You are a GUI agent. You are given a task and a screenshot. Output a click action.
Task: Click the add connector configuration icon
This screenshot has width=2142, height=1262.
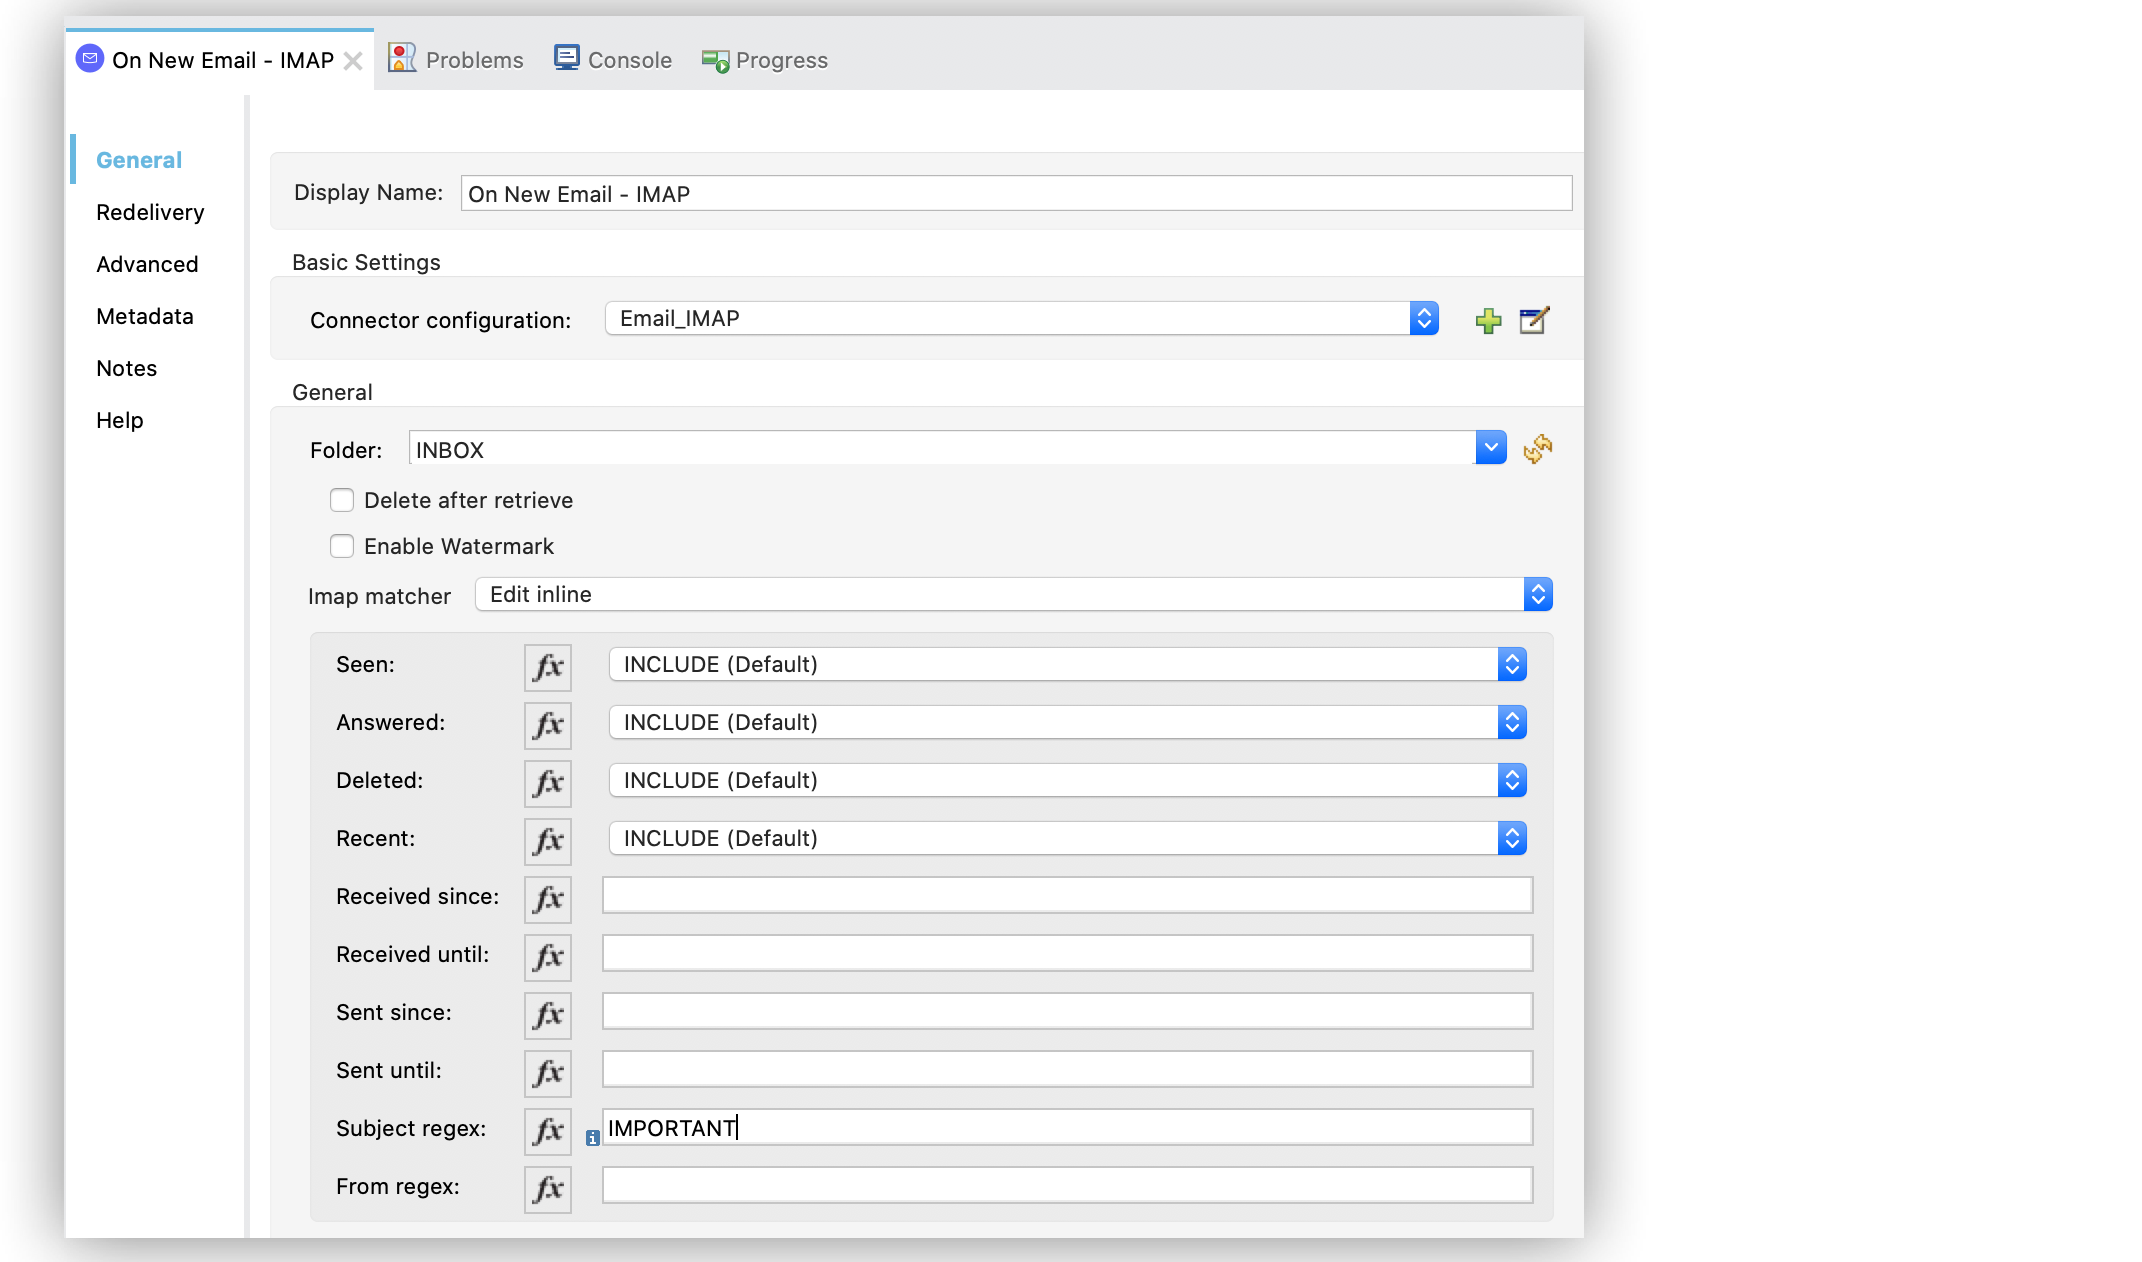tap(1489, 317)
